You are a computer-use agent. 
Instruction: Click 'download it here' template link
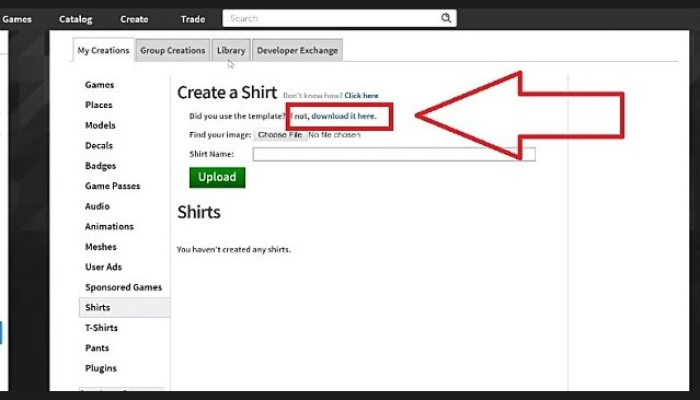[344, 116]
